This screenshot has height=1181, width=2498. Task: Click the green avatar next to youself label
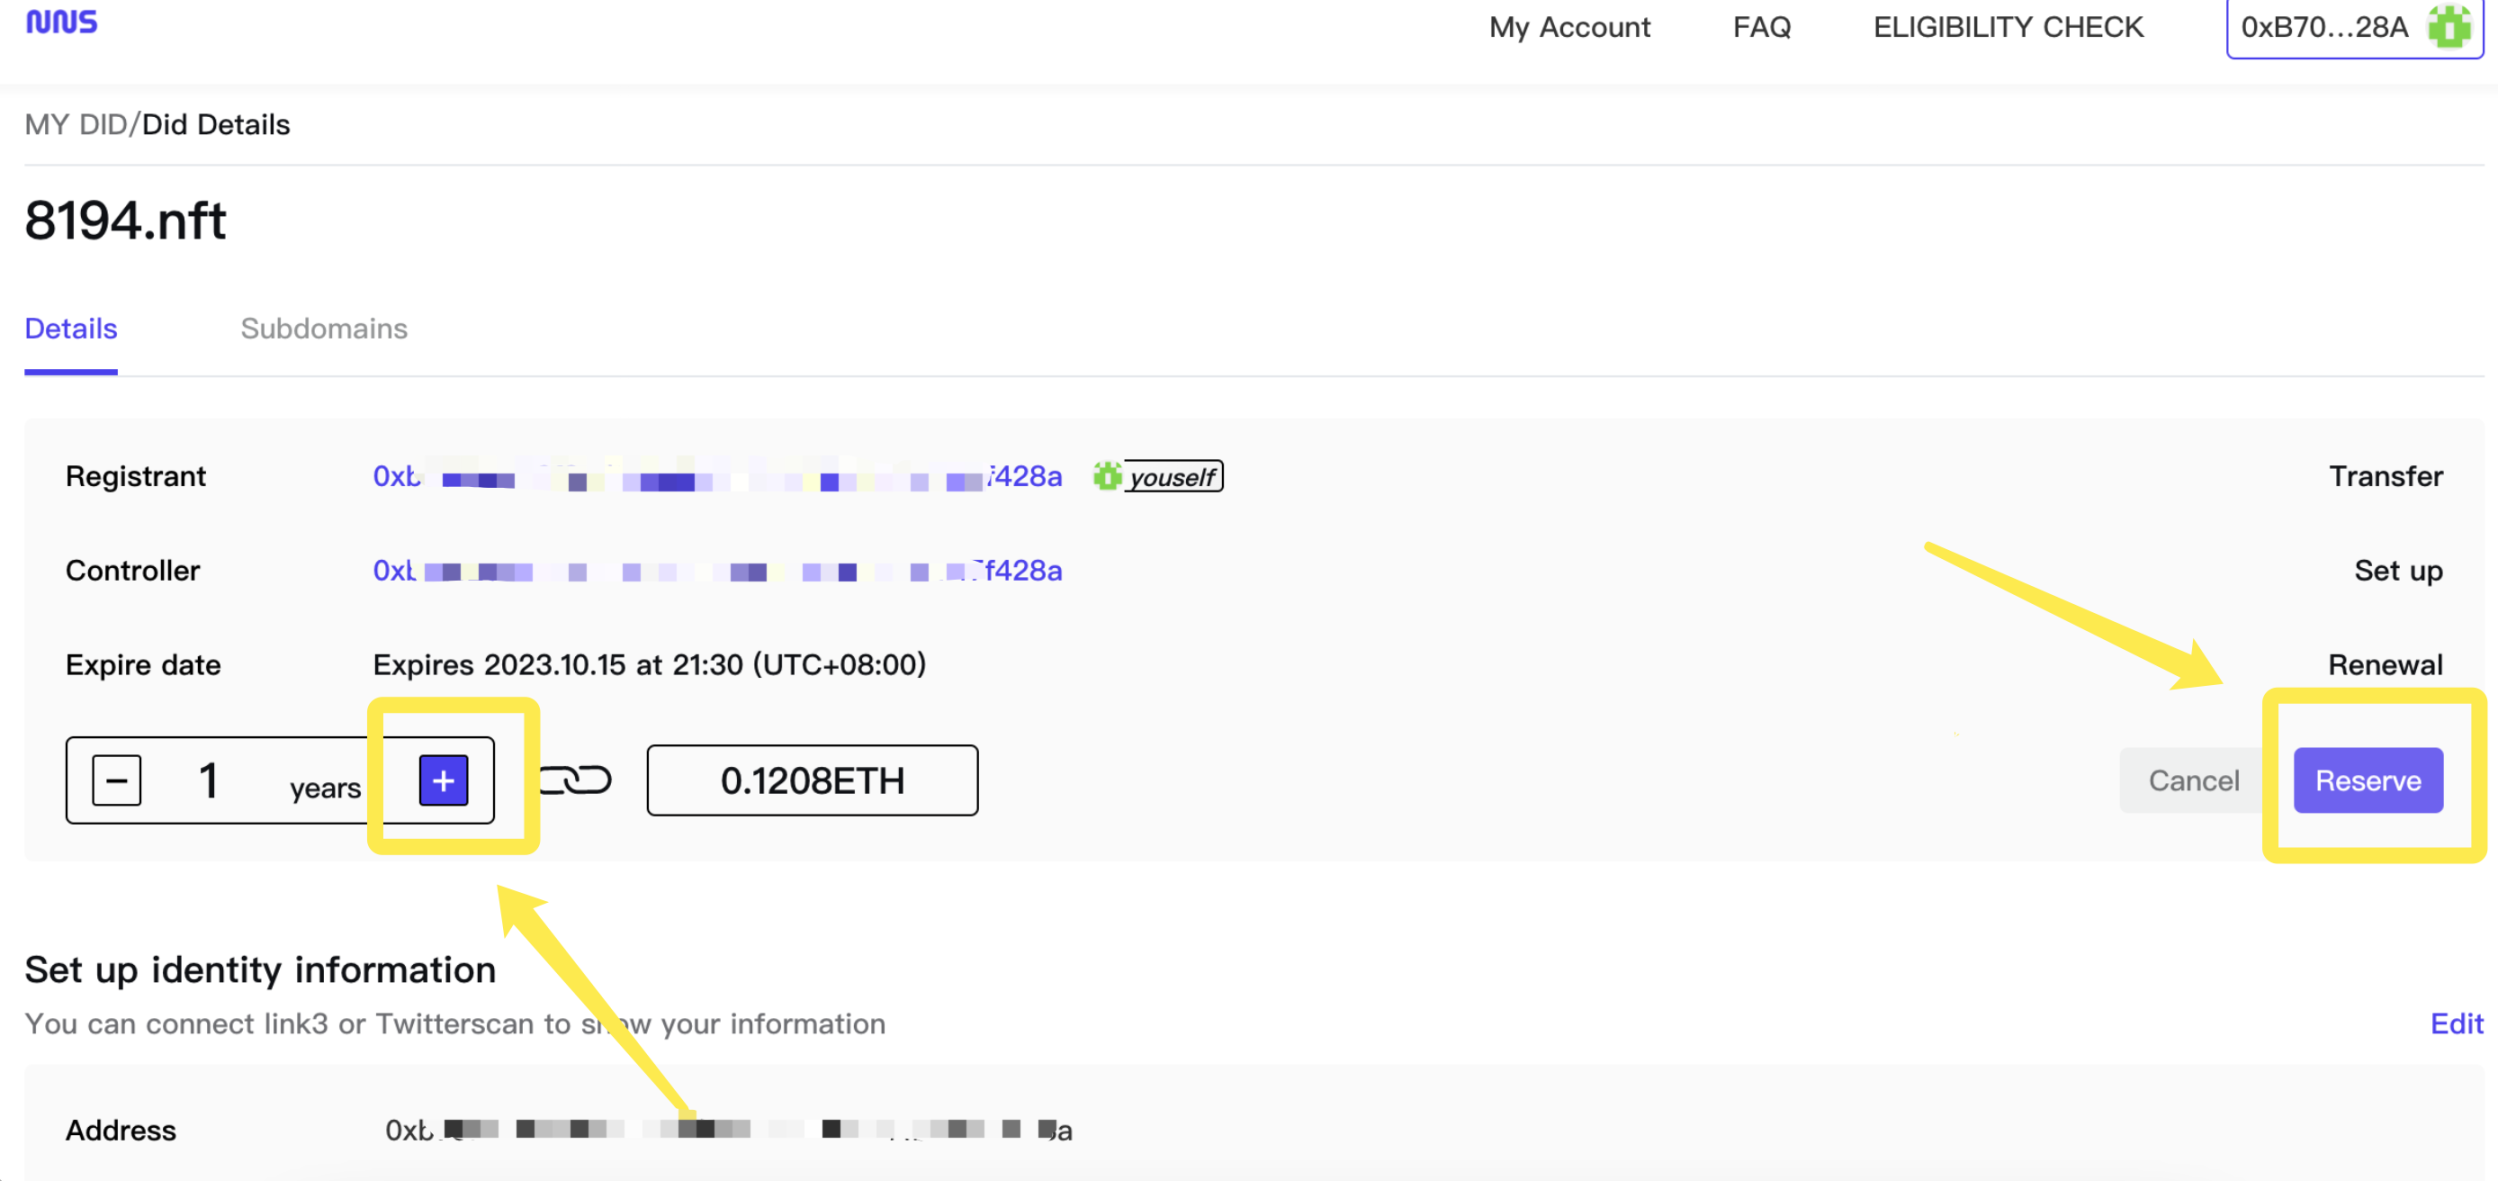click(1106, 476)
